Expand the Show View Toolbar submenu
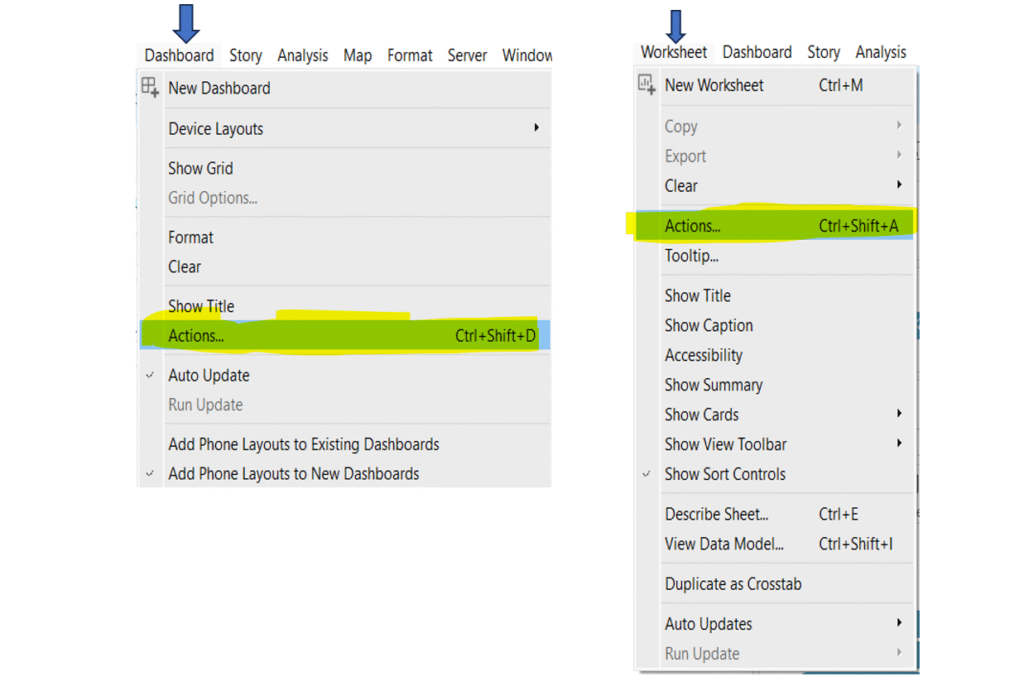 [x=899, y=444]
